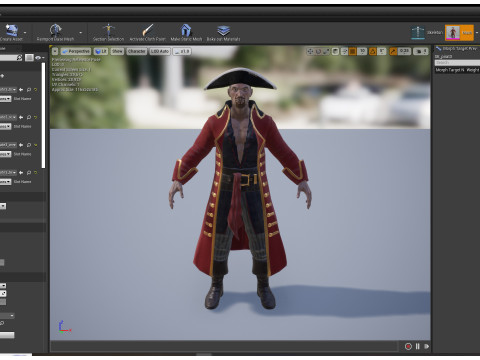Toggle world/local coordinate system icon
The width and height of the screenshot is (480, 360).
tap(335, 51)
